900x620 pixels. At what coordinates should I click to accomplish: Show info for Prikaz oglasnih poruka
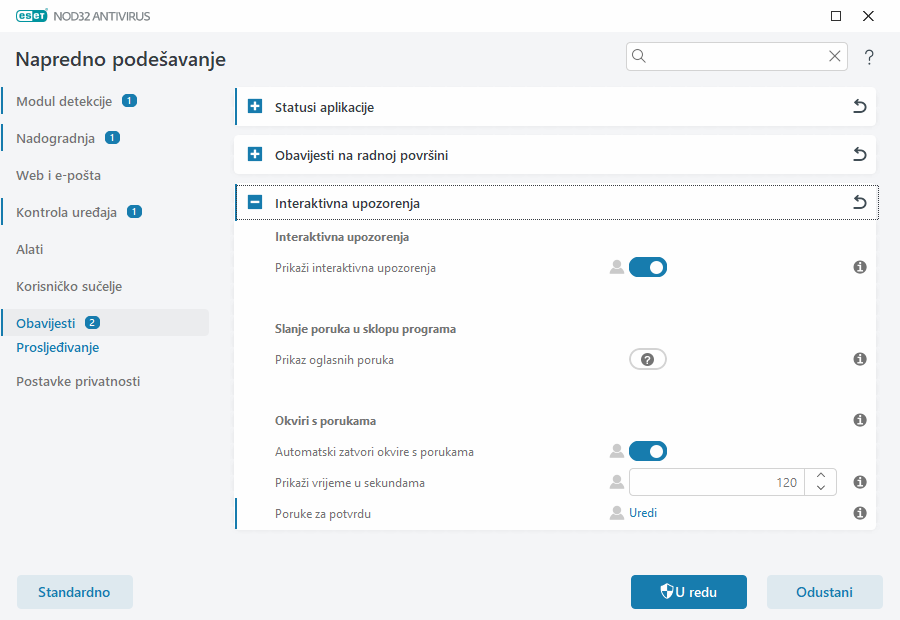coord(859,359)
